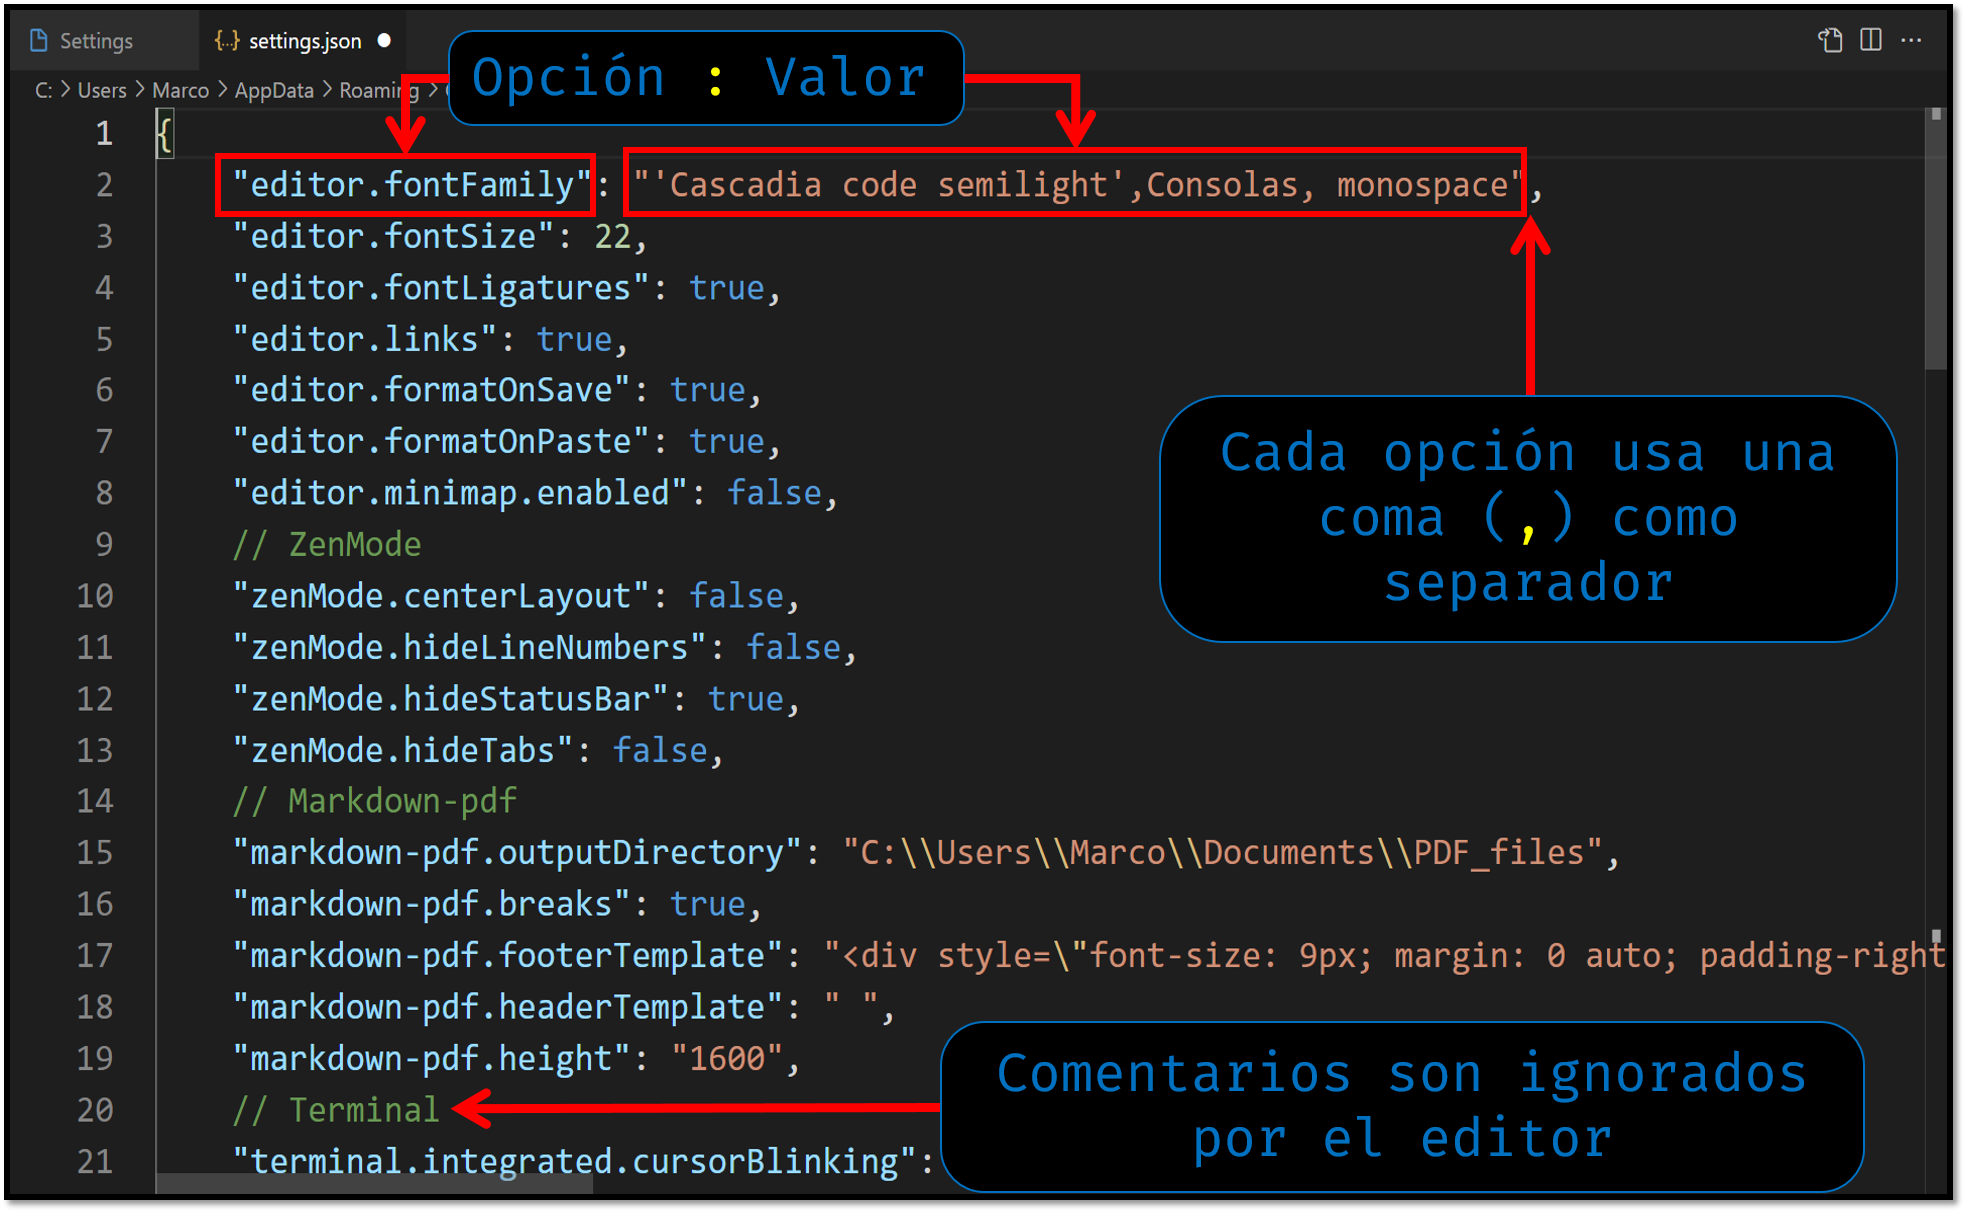Click line number 21 in the gutter
Image resolution: width=1966 pixels, height=1213 pixels.
coord(95,1161)
